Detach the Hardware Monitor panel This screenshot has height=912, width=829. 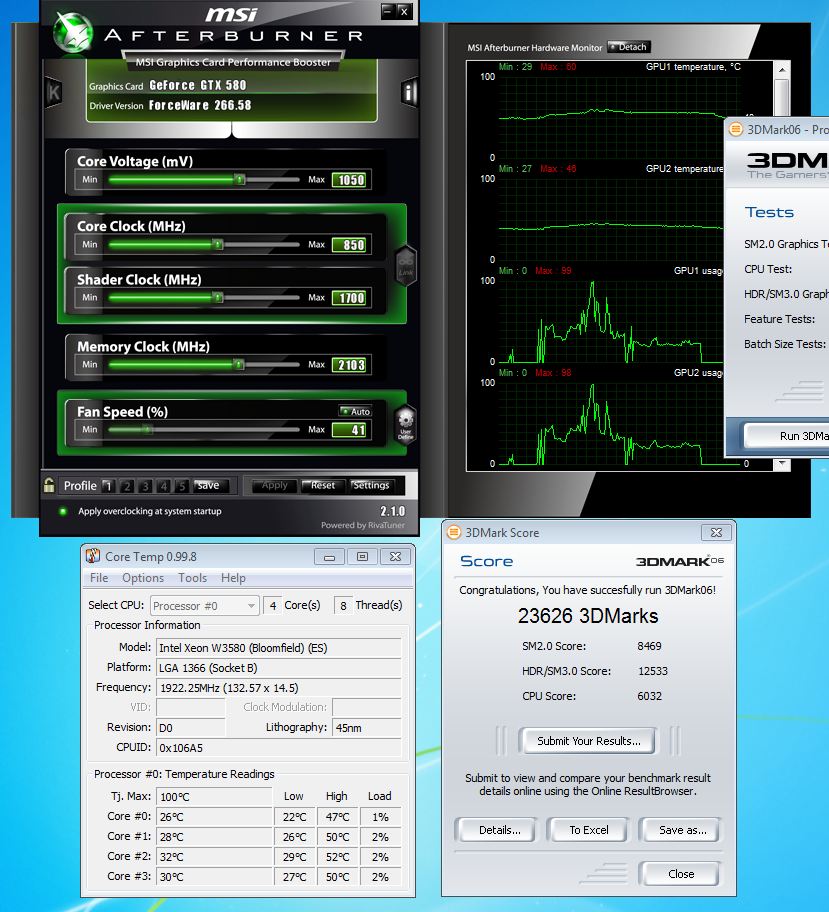[x=628, y=47]
